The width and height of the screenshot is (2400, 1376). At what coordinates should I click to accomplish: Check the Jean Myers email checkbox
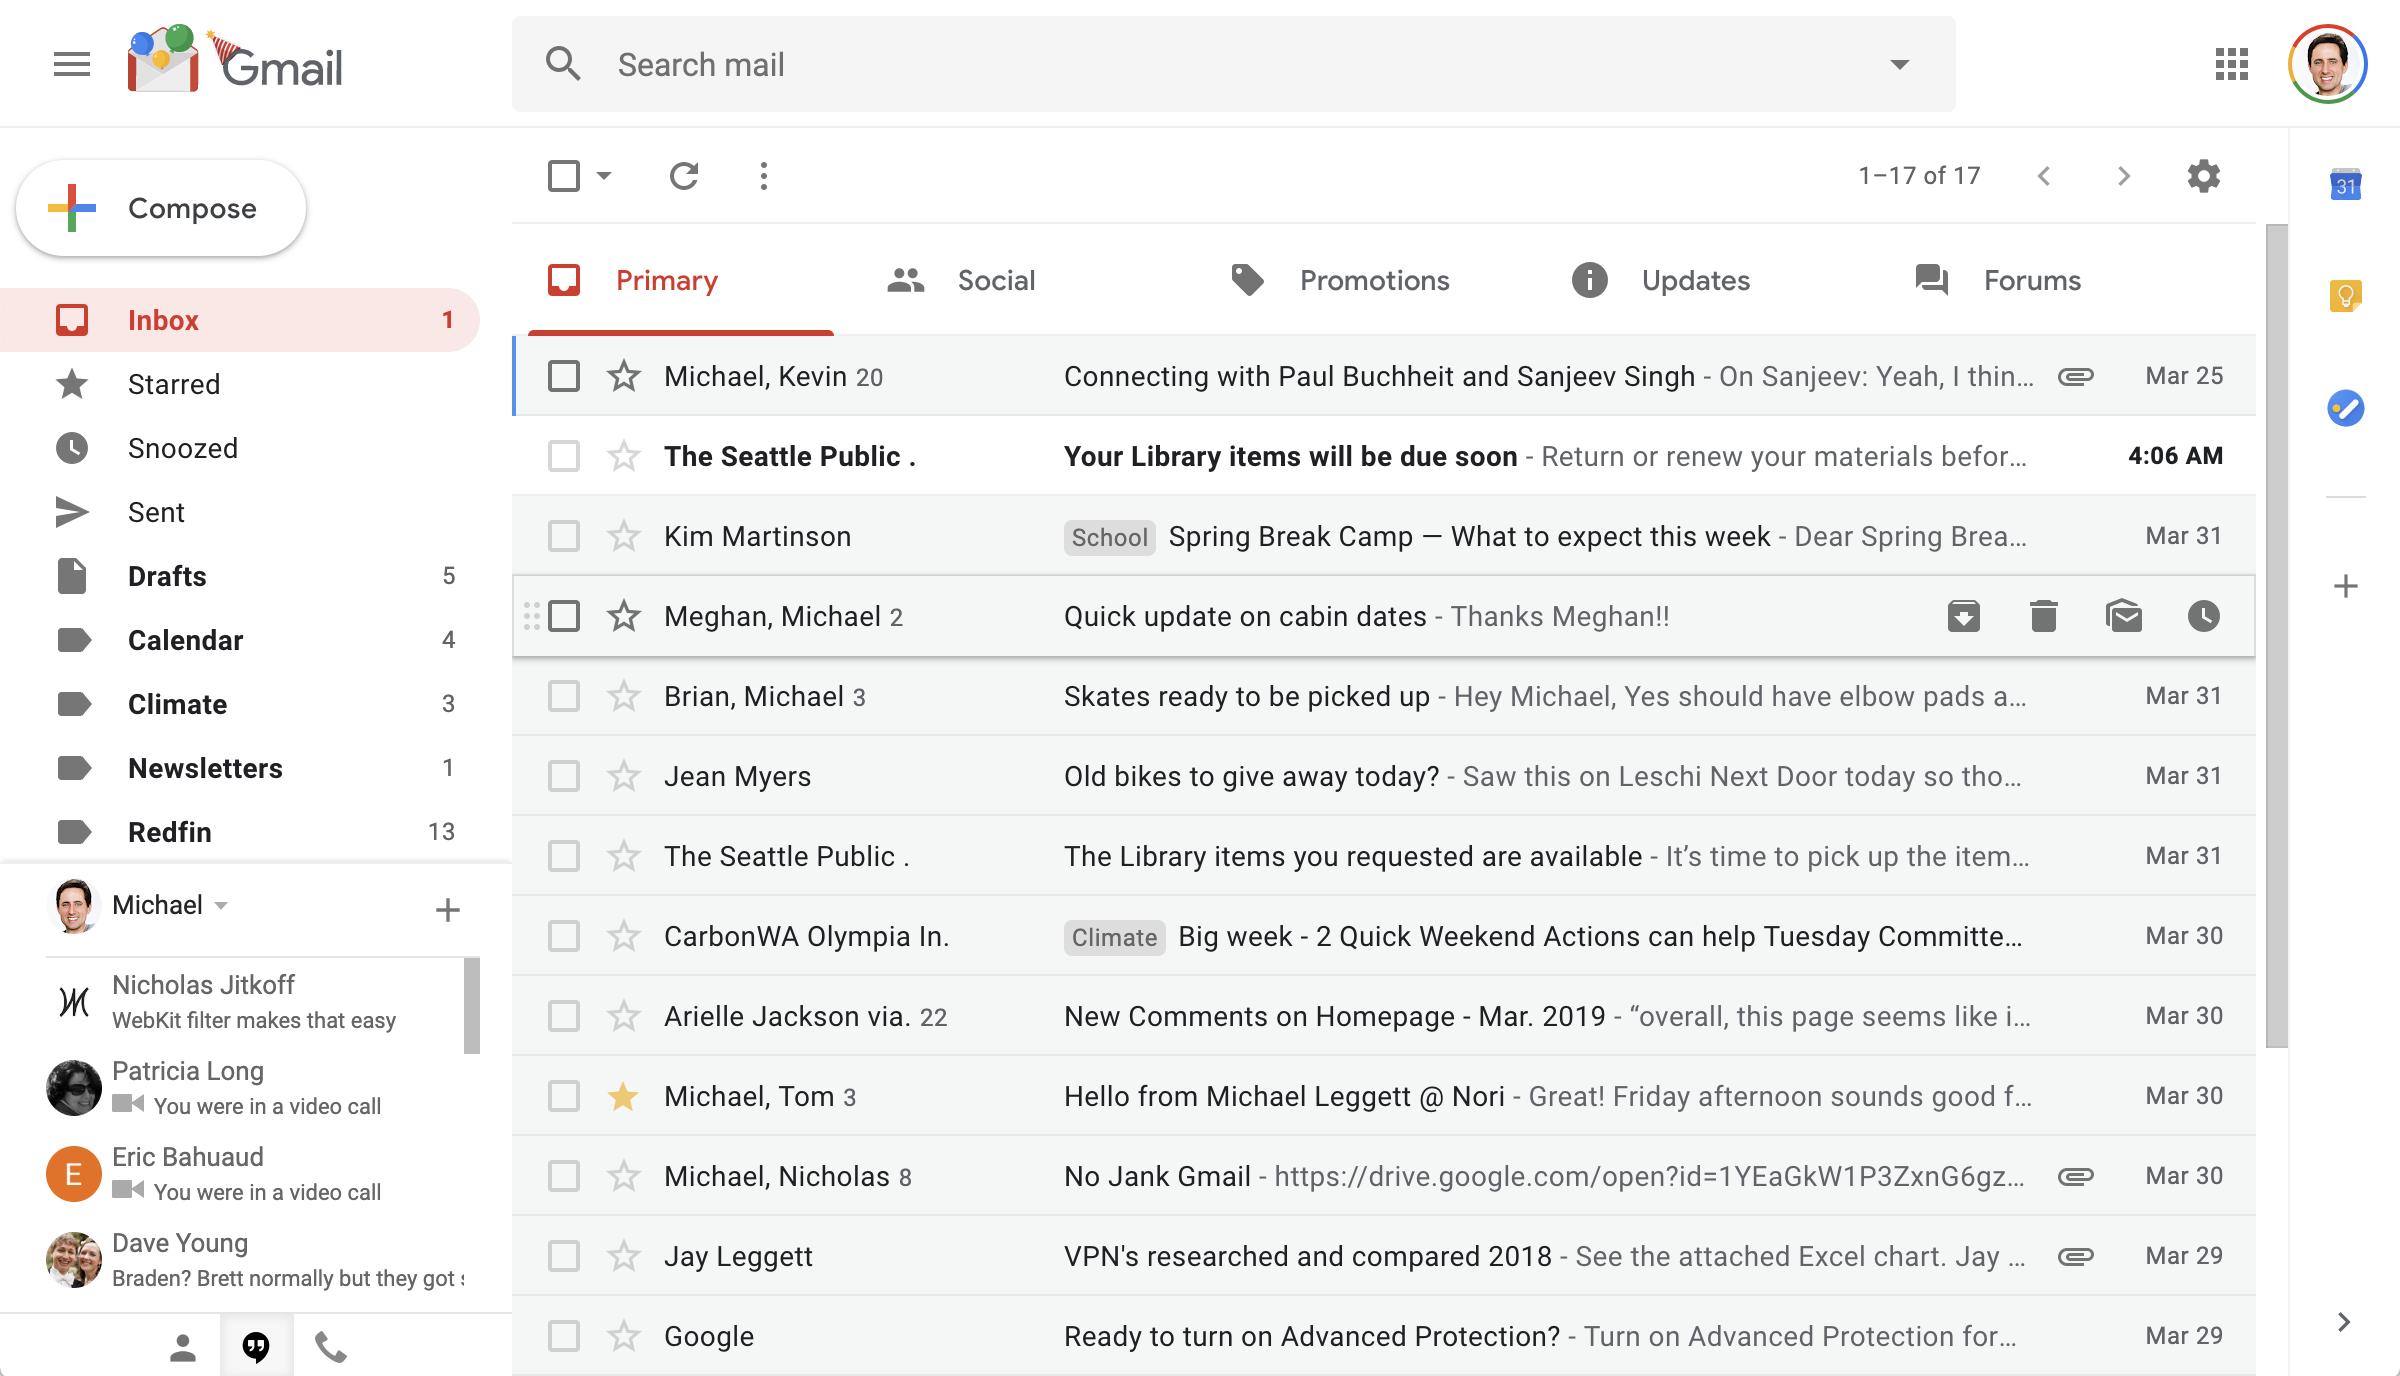(564, 776)
